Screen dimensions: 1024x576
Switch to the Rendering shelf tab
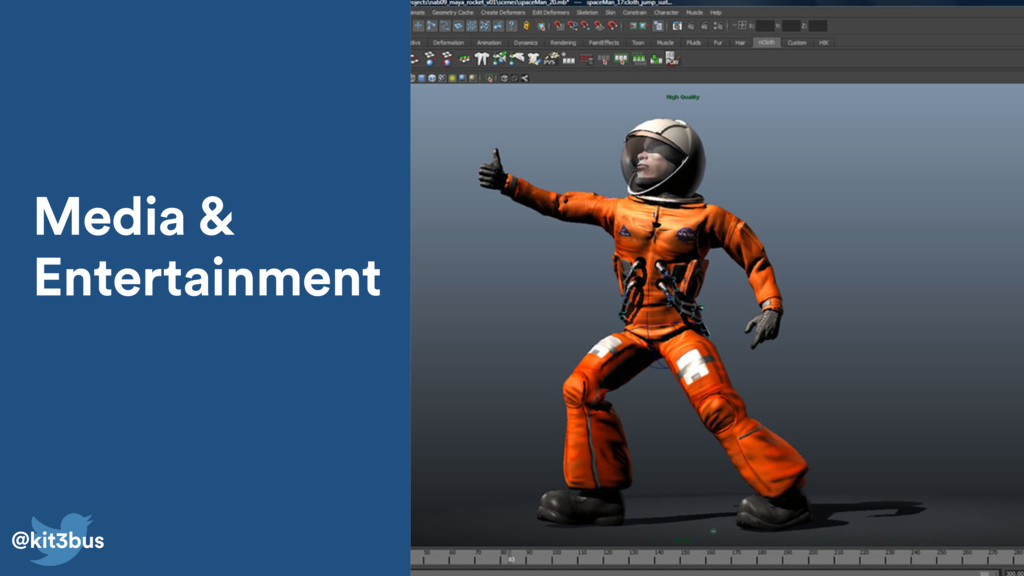point(563,43)
